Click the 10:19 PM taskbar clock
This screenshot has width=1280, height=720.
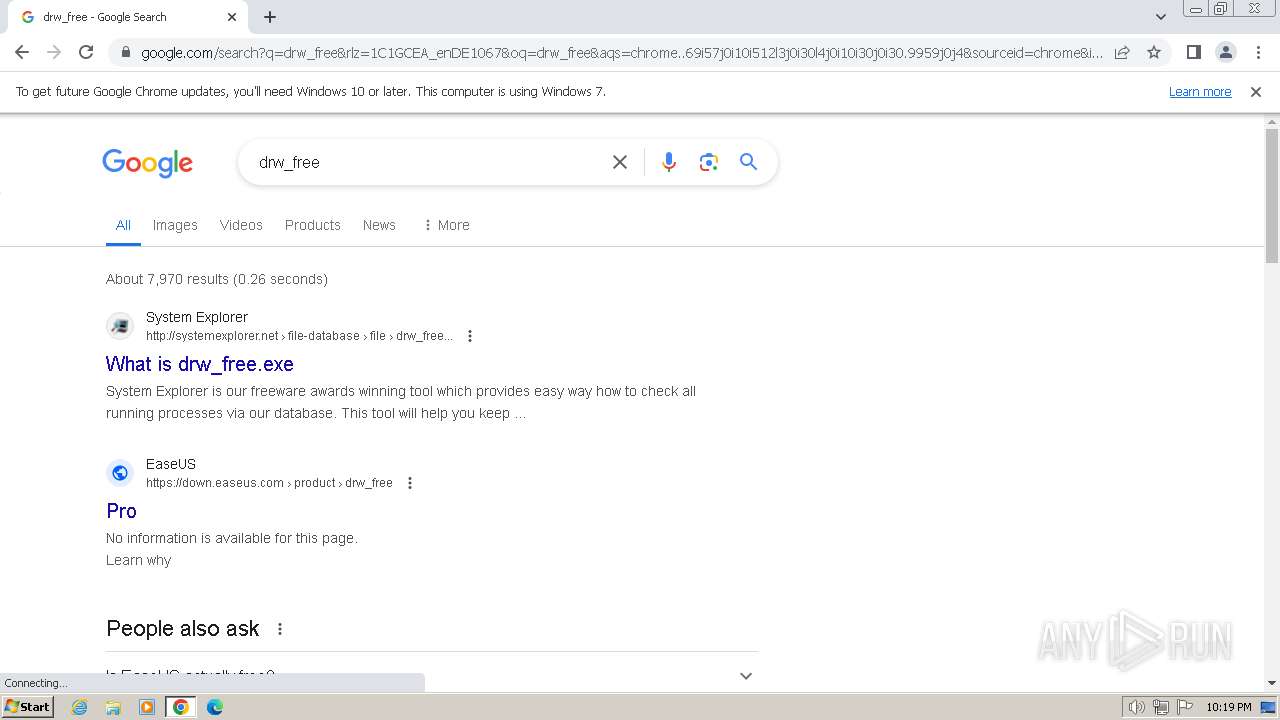point(1229,707)
